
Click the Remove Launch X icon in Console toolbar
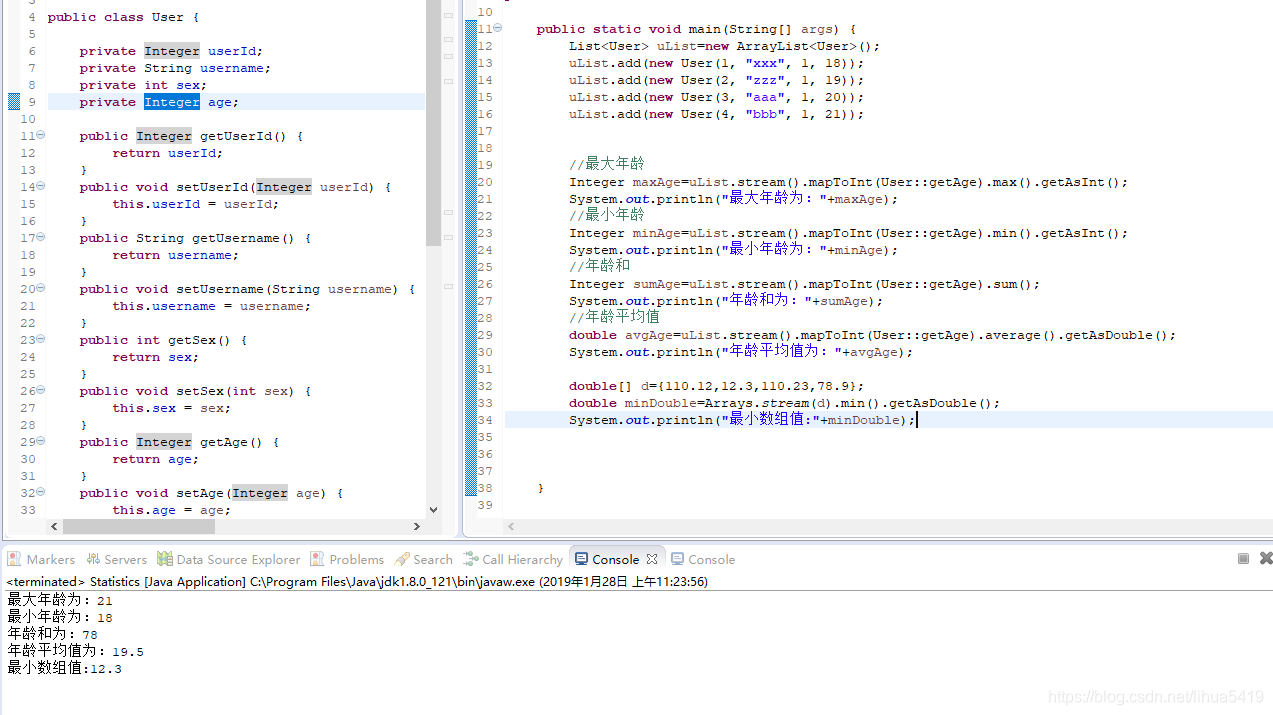pyautogui.click(x=1266, y=559)
